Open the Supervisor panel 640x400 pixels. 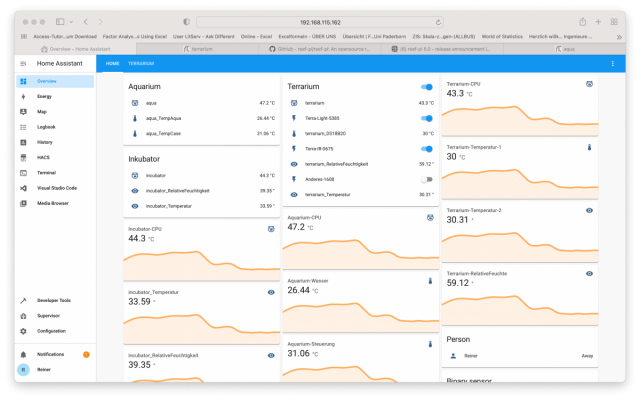pyautogui.click(x=55, y=316)
